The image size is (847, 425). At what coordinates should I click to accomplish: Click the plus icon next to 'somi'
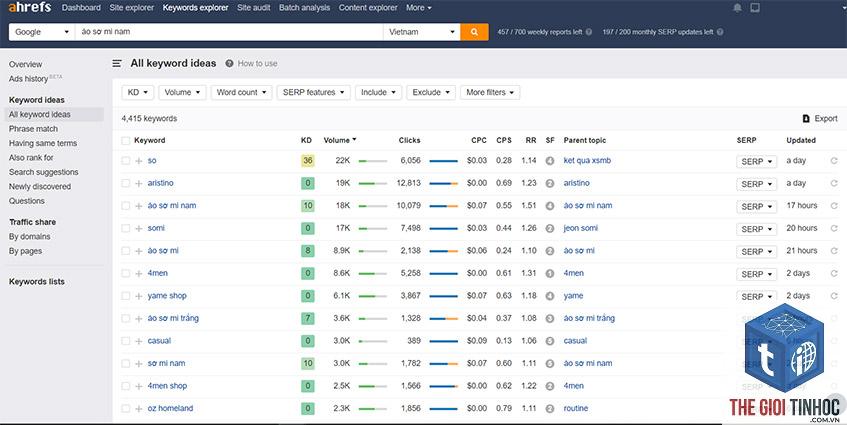coord(139,228)
